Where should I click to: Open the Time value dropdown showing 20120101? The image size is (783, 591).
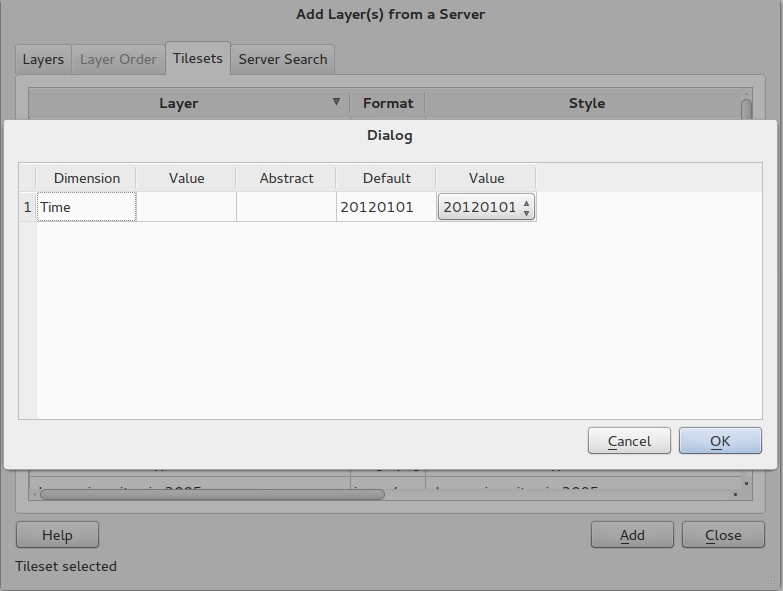click(x=486, y=207)
